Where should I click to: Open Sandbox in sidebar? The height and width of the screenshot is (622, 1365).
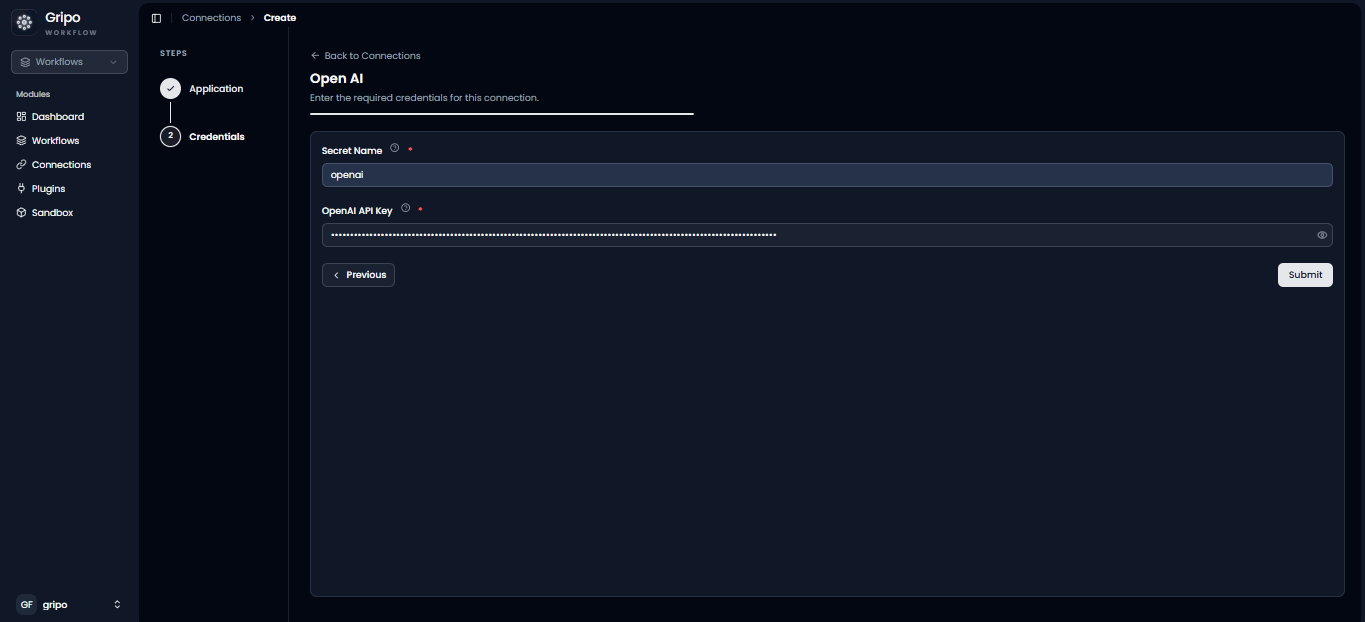52,213
